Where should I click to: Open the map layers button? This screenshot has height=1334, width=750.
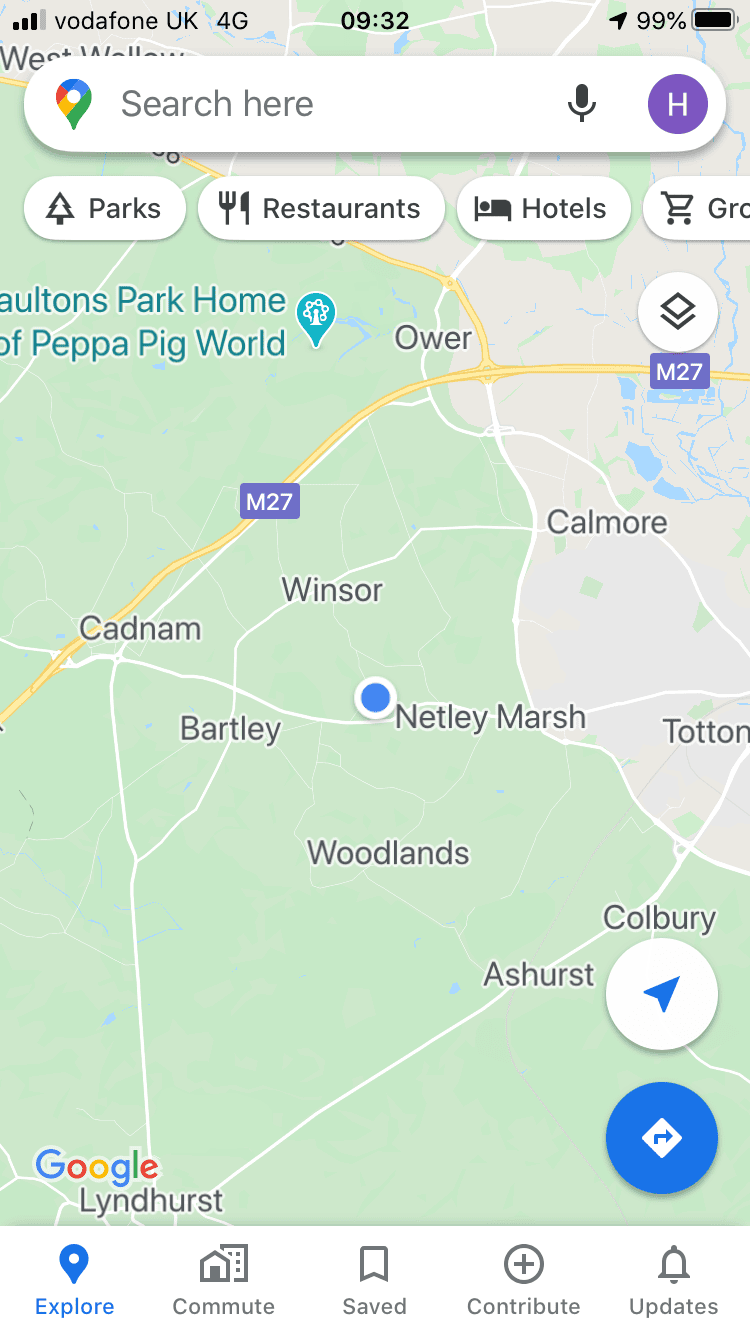click(678, 313)
